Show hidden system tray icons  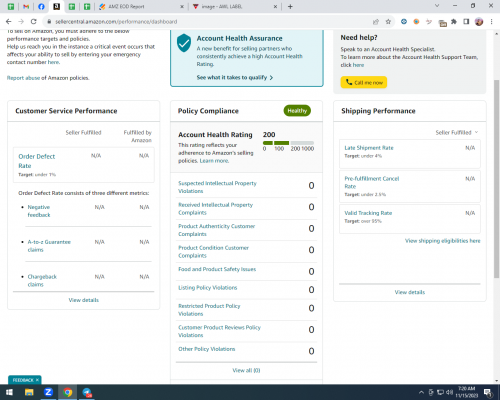tap(421, 392)
